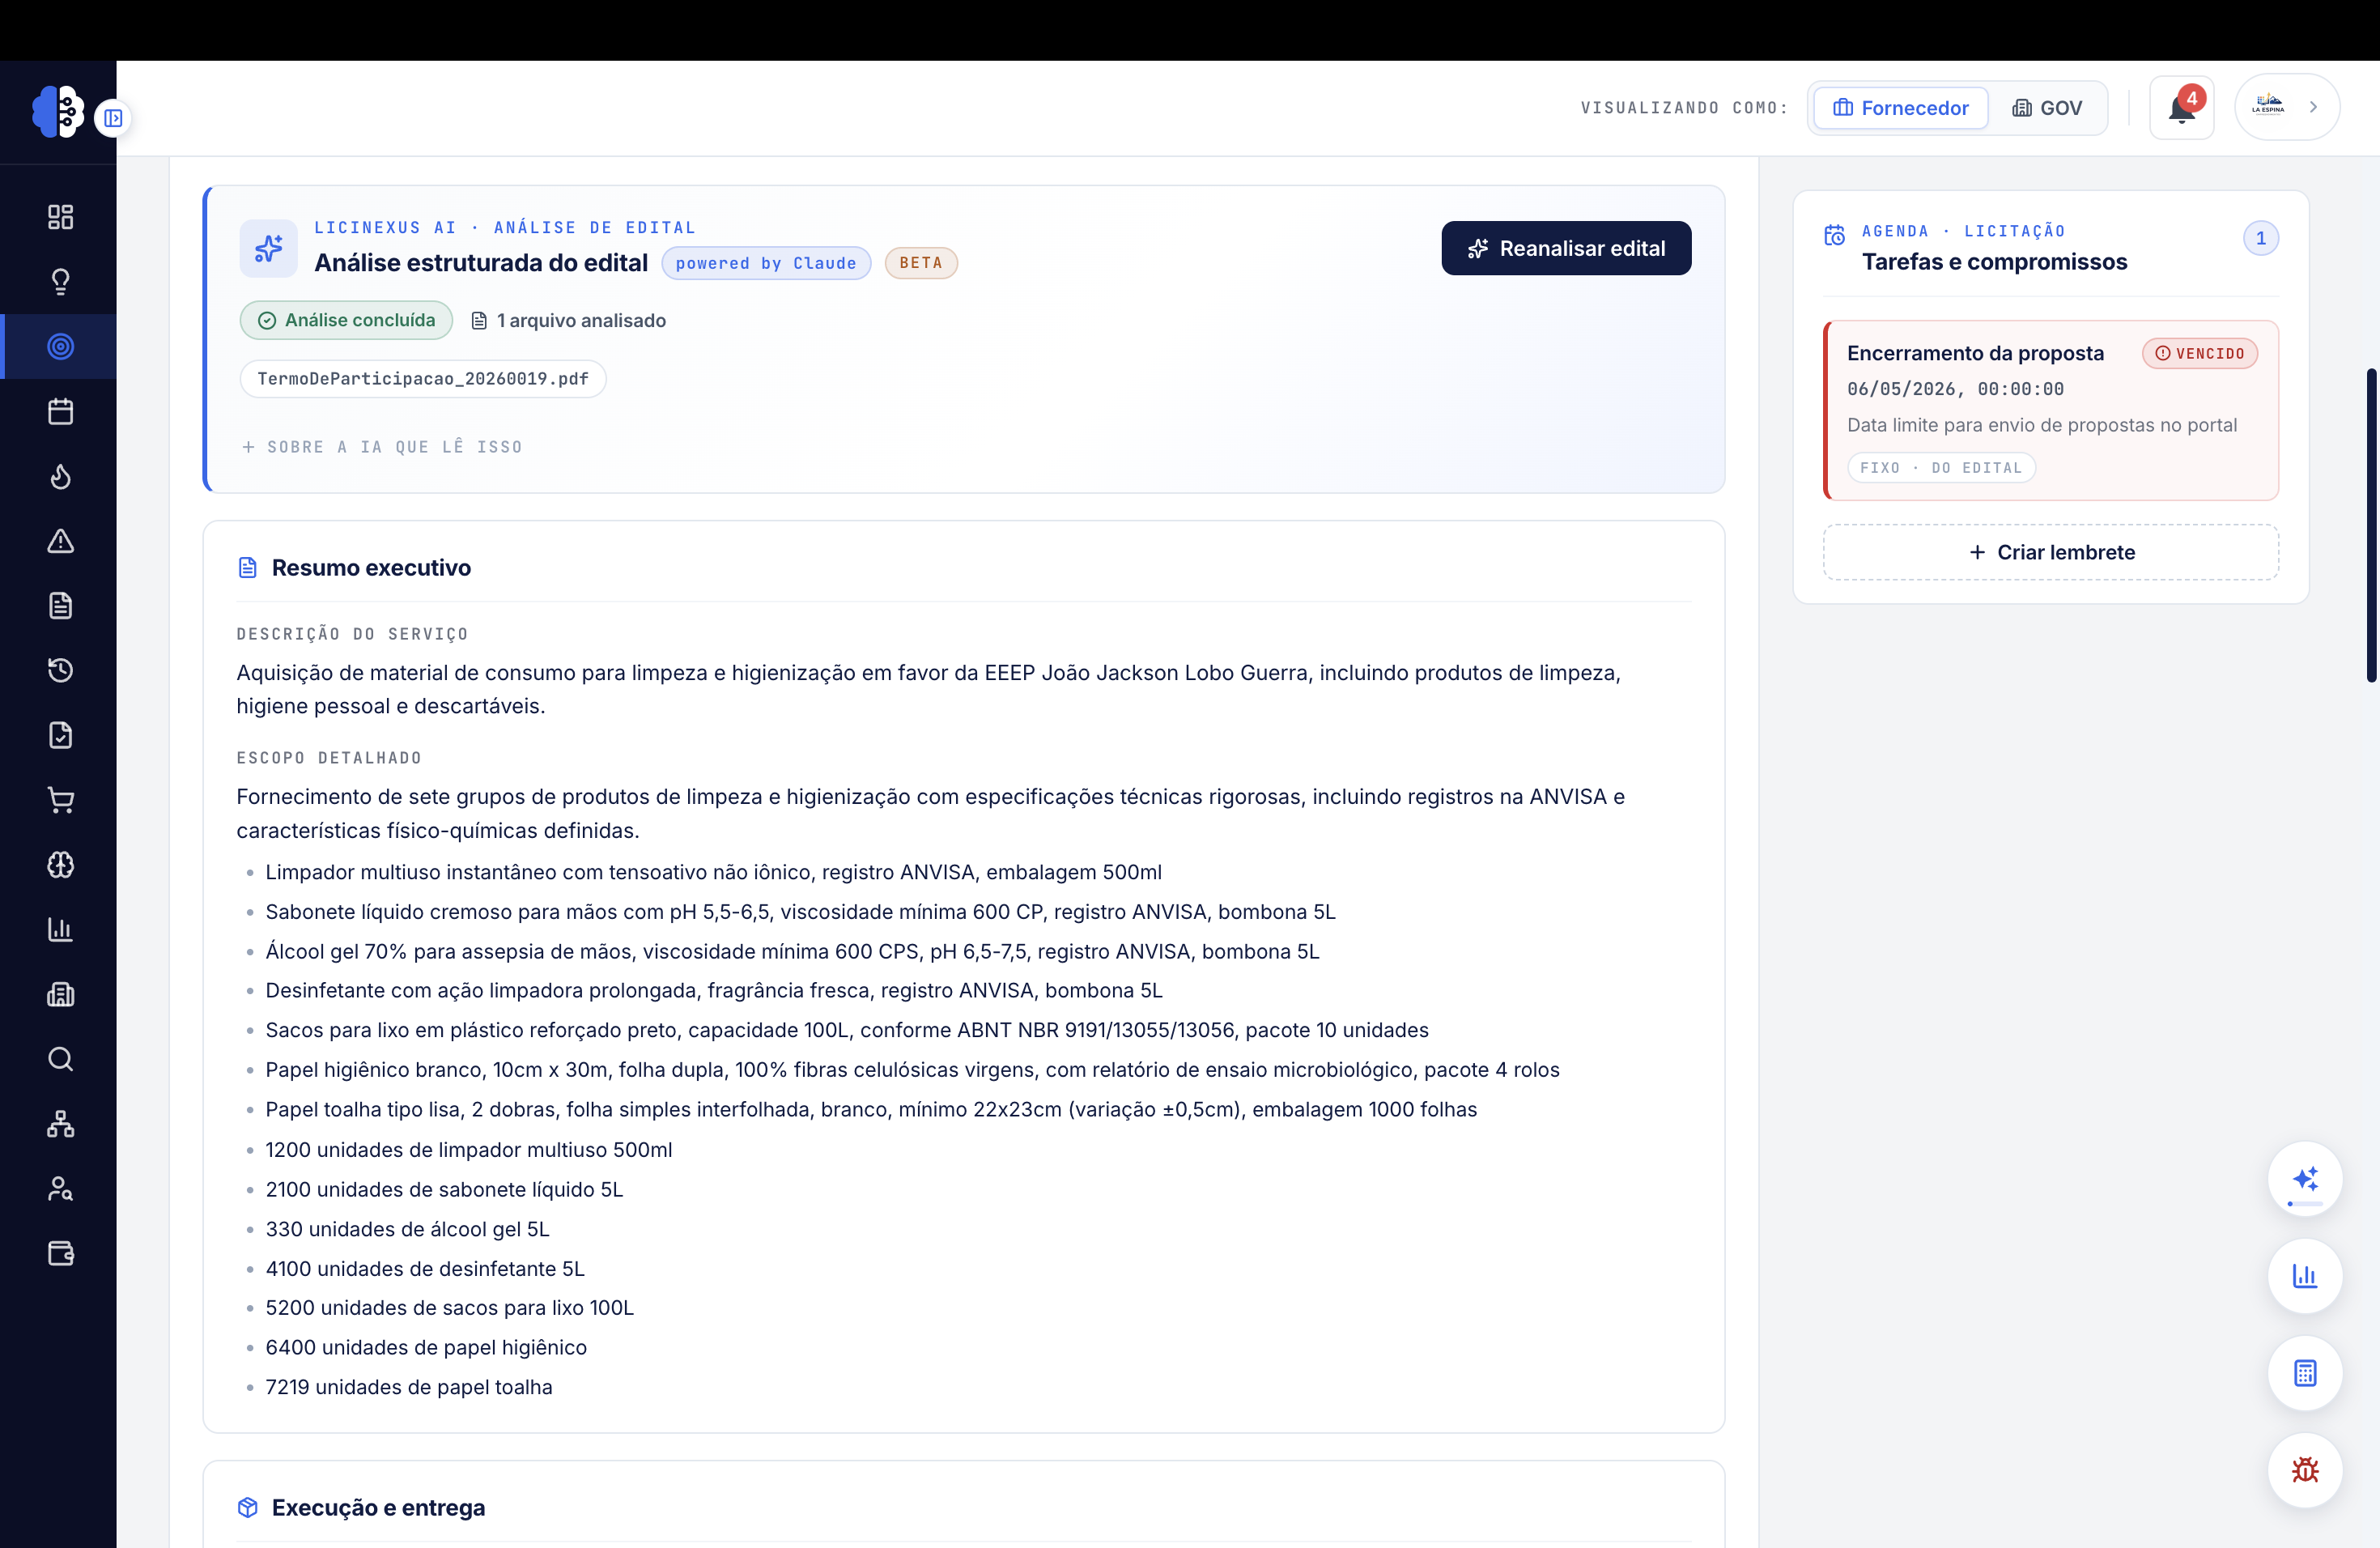The image size is (2380, 1548).
Task: Open the calendar sidebar icon
Action: pos(60,411)
